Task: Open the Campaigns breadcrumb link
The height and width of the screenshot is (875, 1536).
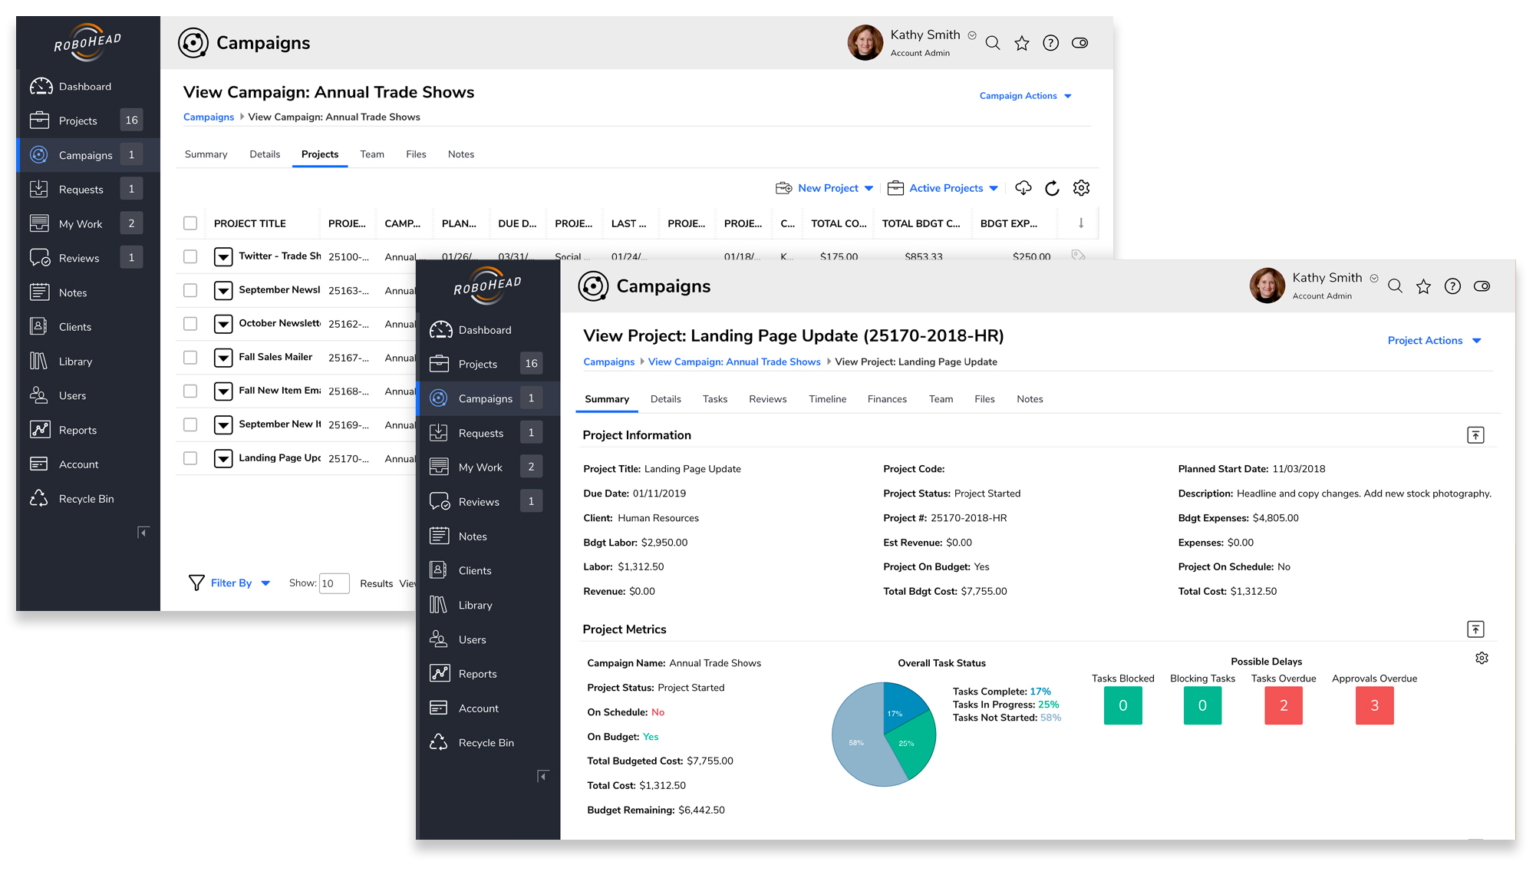Action: (609, 361)
